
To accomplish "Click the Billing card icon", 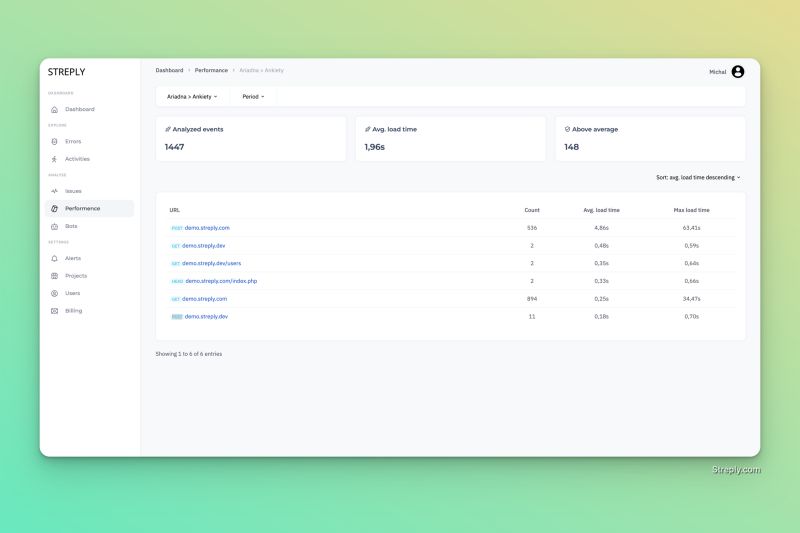I will point(55,311).
